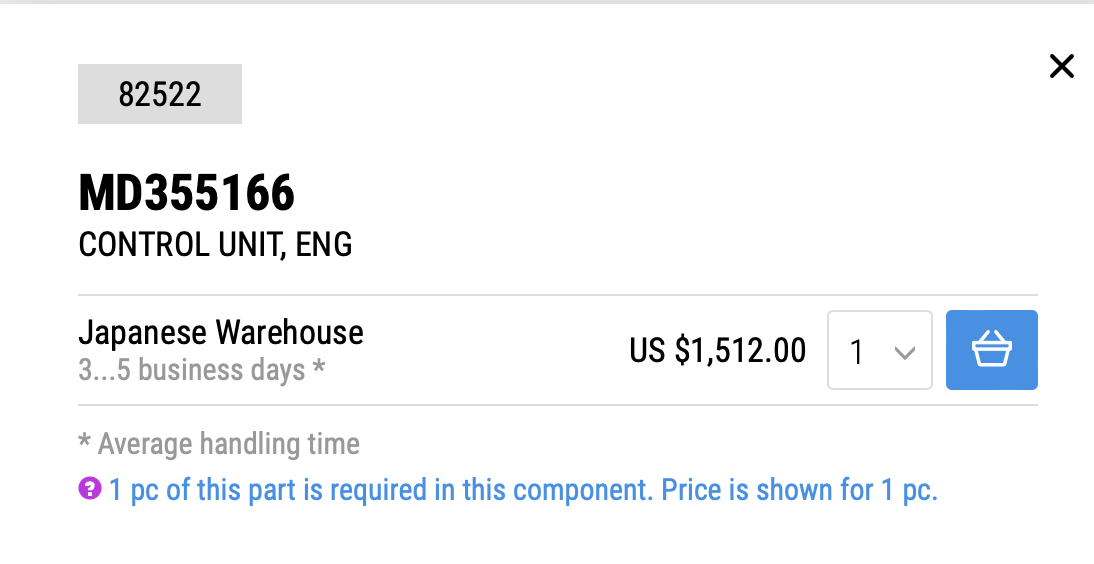Click the MD355166 part number heading
The height and width of the screenshot is (564, 1094).
pyautogui.click(x=186, y=193)
